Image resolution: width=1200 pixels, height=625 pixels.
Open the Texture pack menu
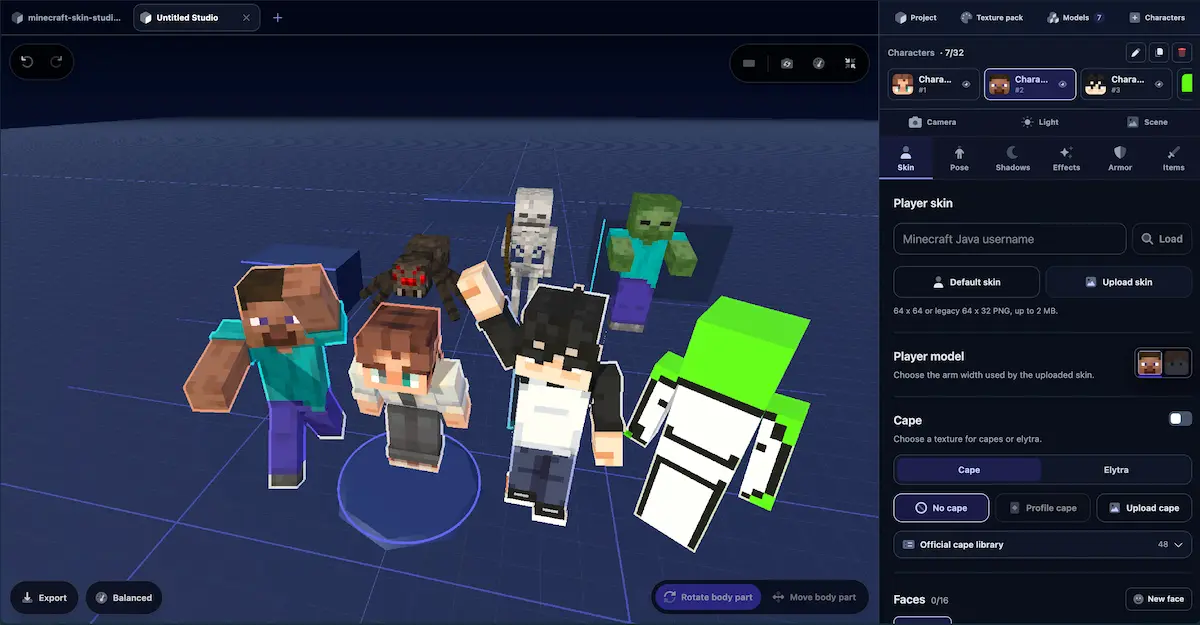(x=994, y=17)
